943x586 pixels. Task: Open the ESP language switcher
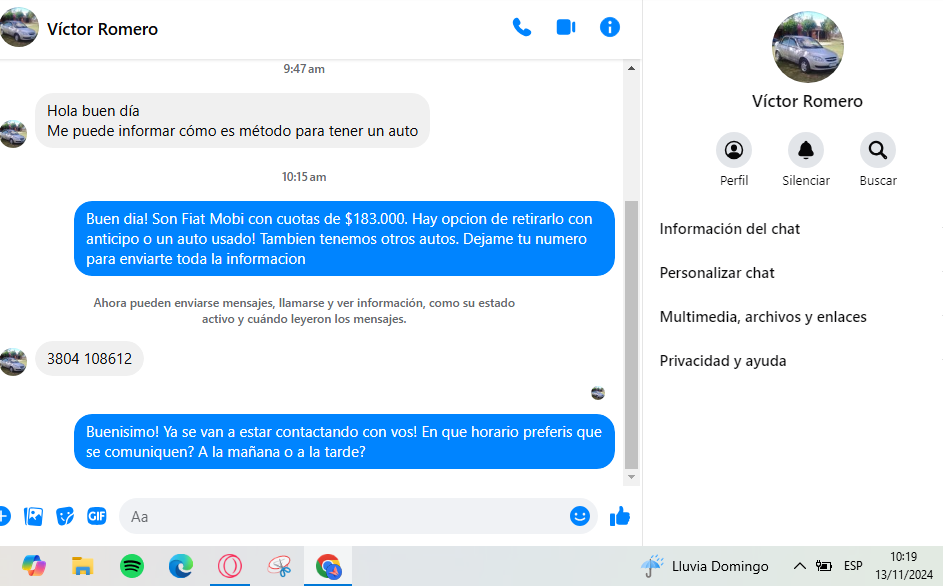tap(853, 566)
